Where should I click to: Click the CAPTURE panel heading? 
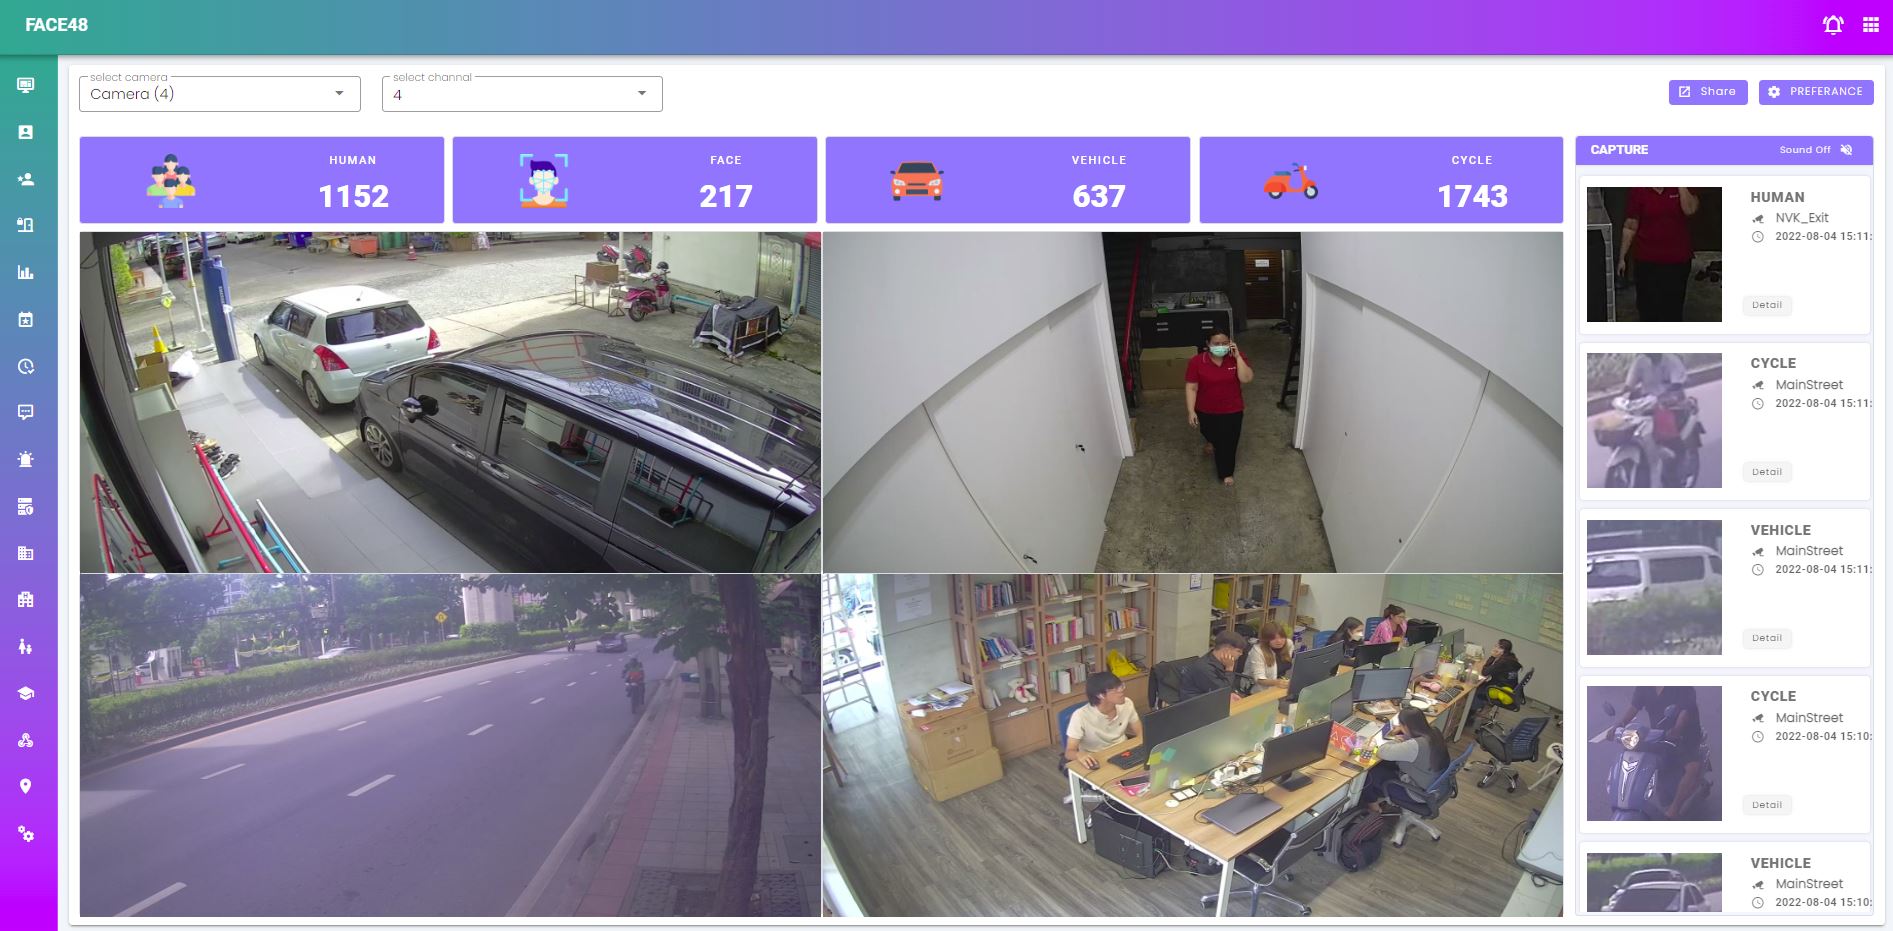pos(1619,150)
